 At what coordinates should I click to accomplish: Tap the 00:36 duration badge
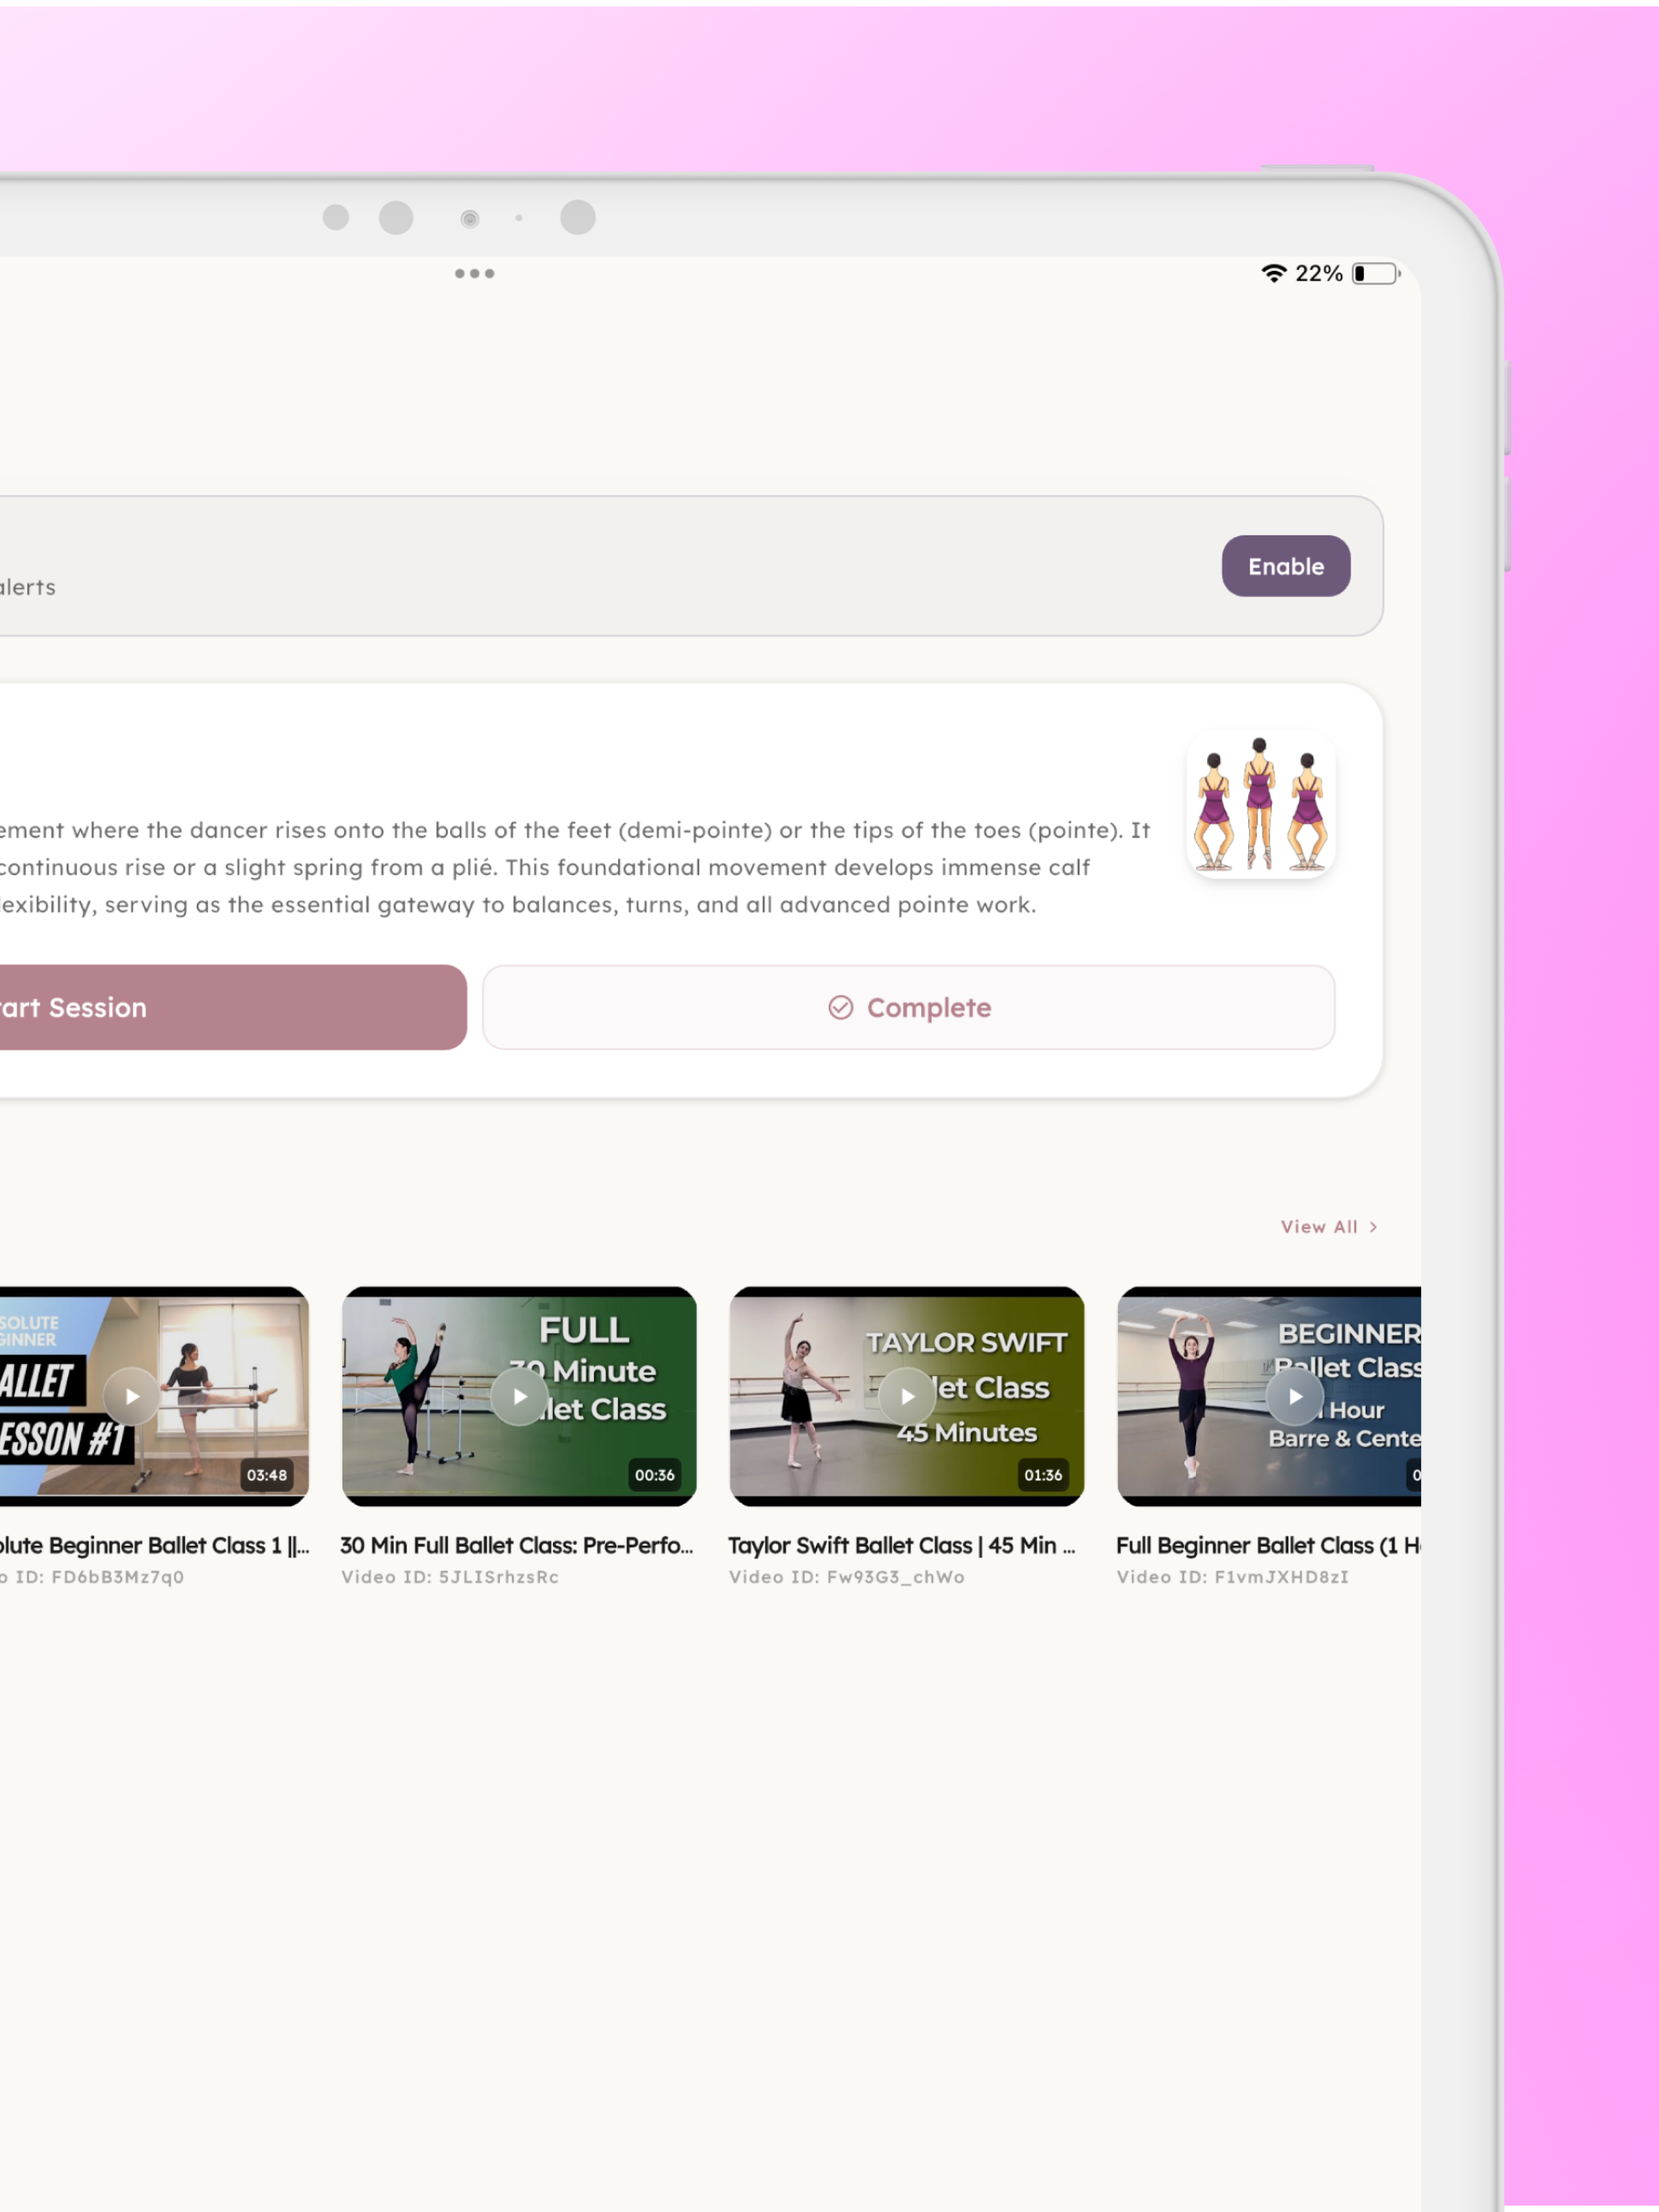pyautogui.click(x=655, y=1475)
